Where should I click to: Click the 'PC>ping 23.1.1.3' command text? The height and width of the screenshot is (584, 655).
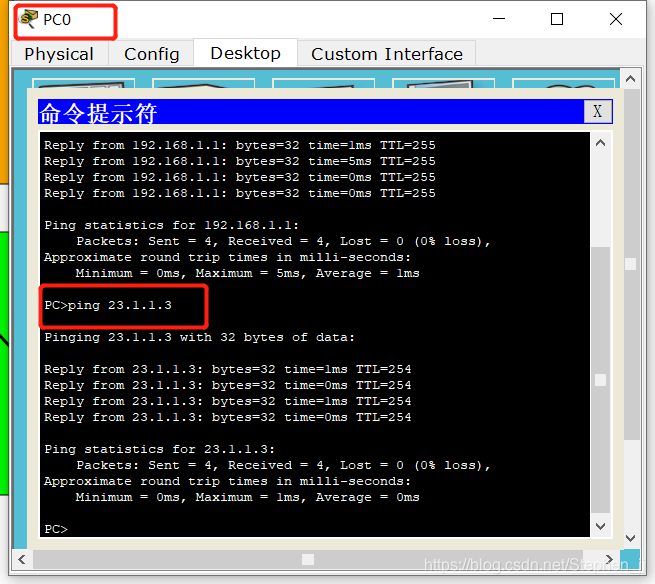pos(108,305)
